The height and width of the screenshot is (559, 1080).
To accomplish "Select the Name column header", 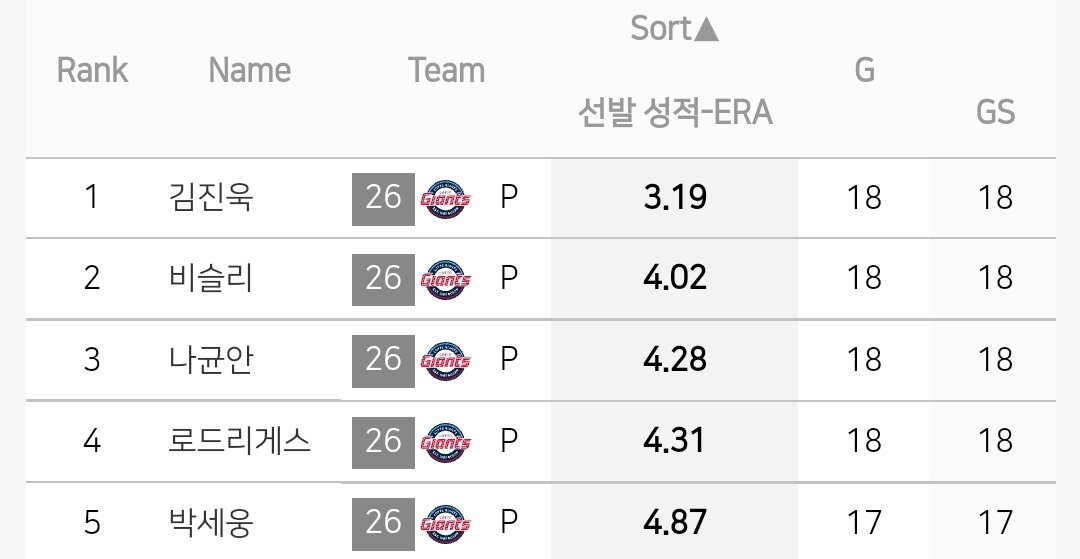I will pyautogui.click(x=249, y=70).
